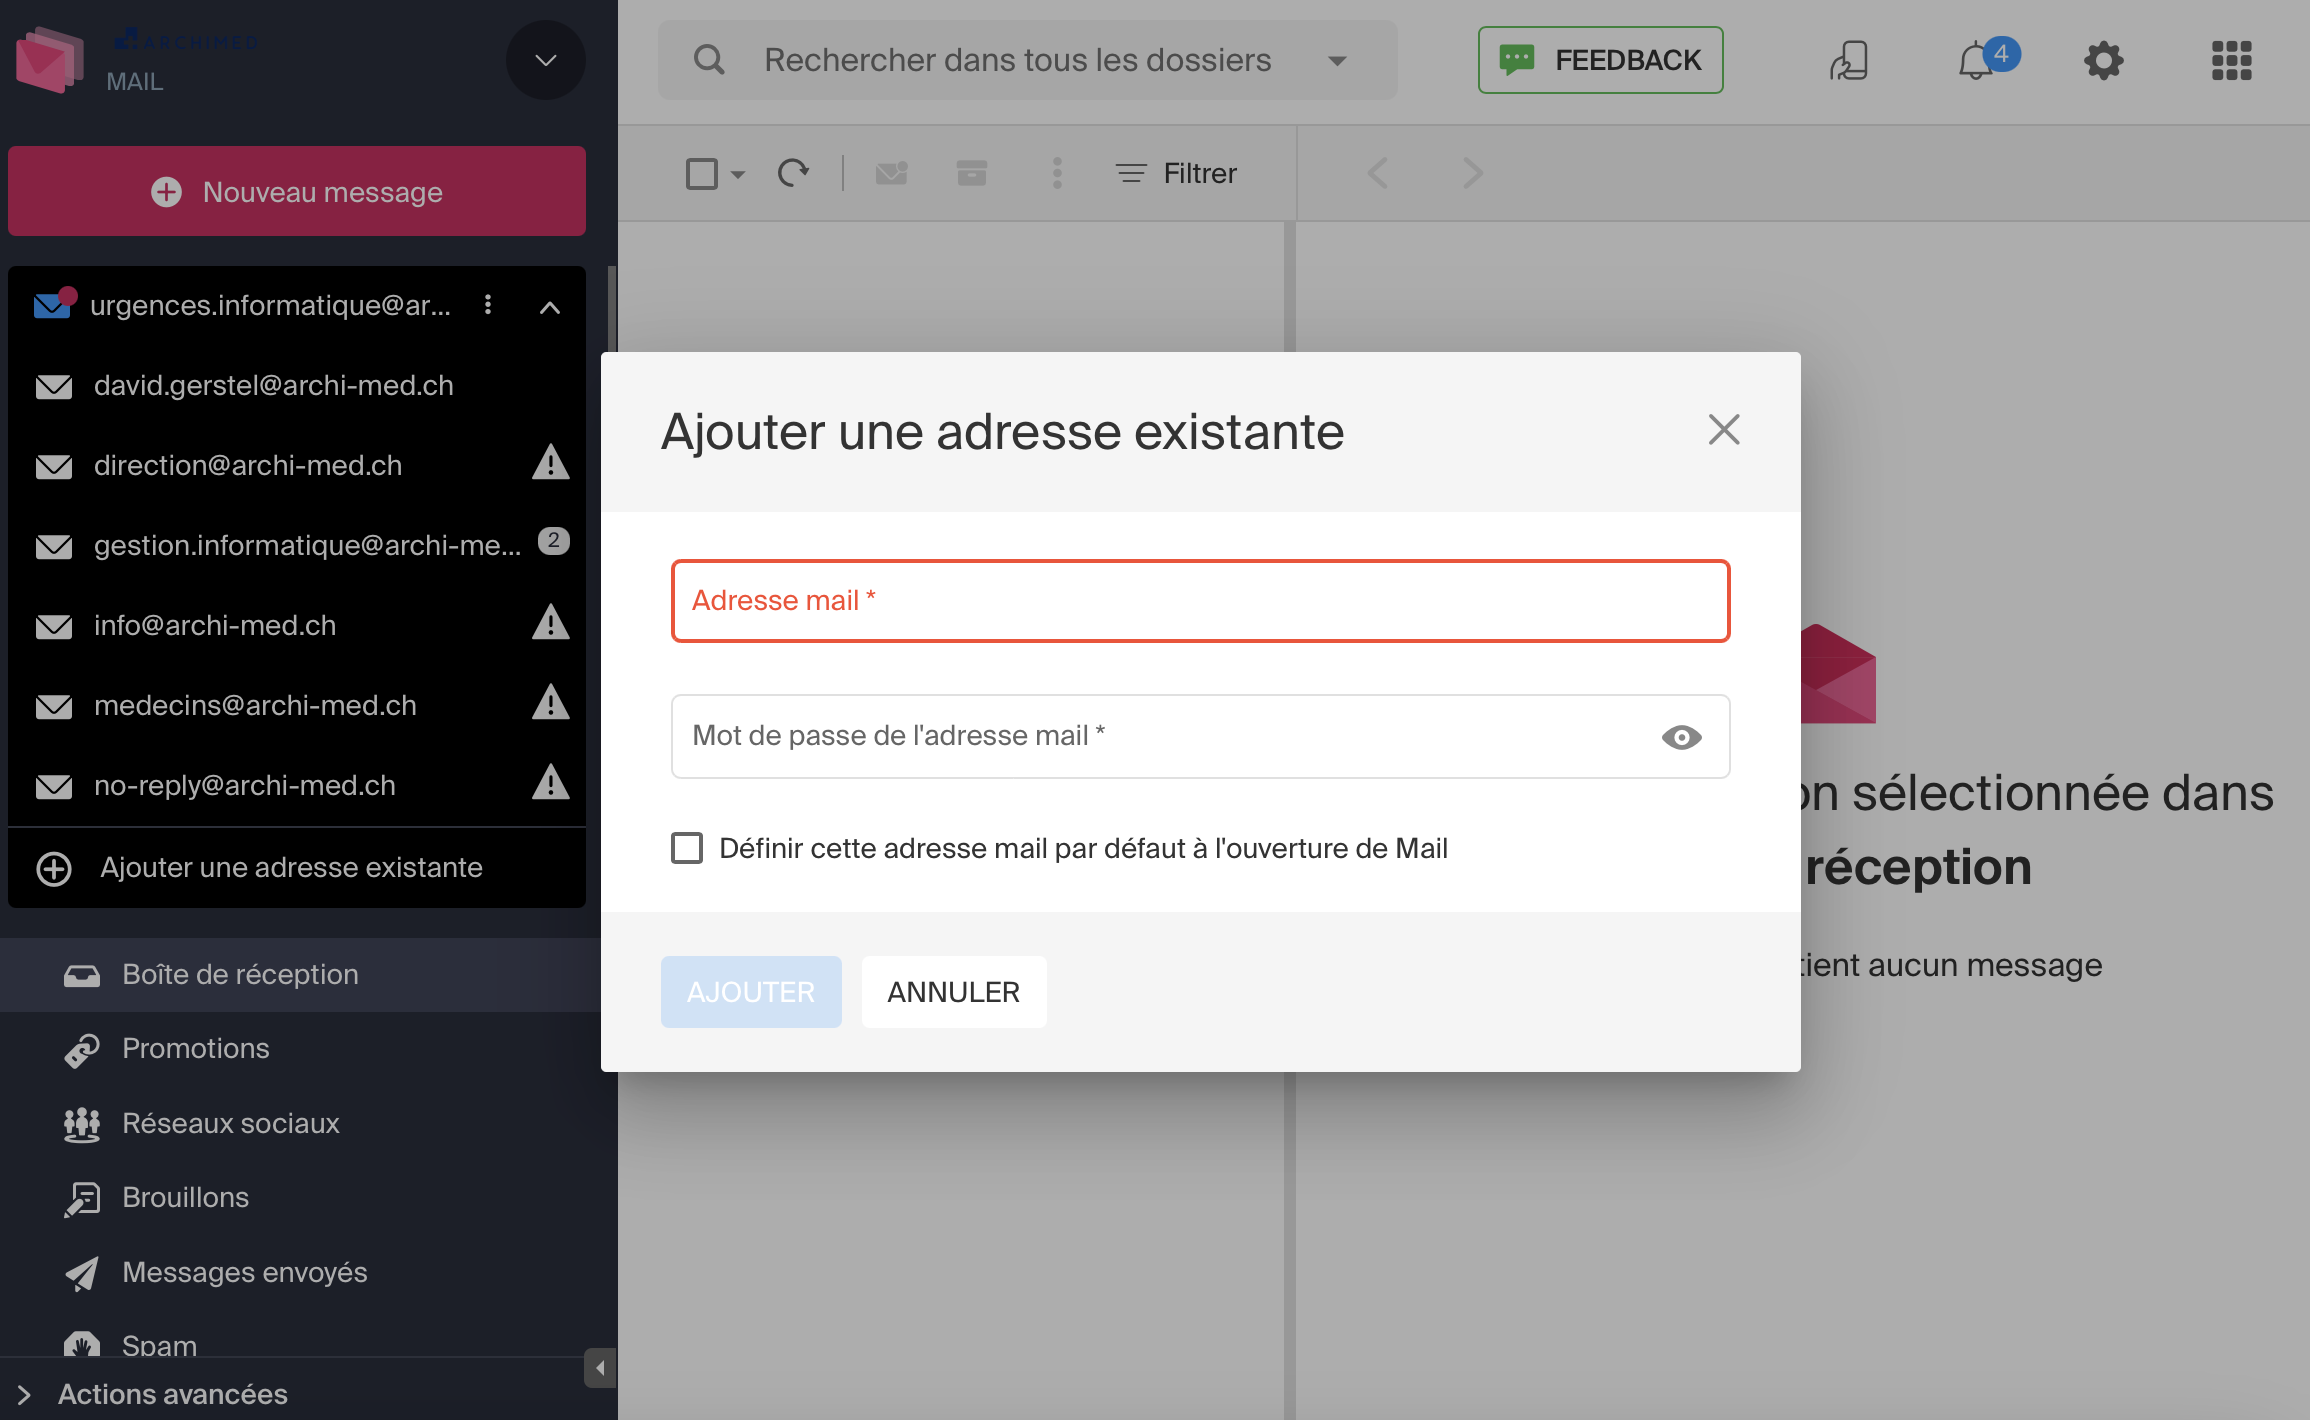Open the settings gear icon
Screen dimensions: 2310x1420
tap(2103, 61)
